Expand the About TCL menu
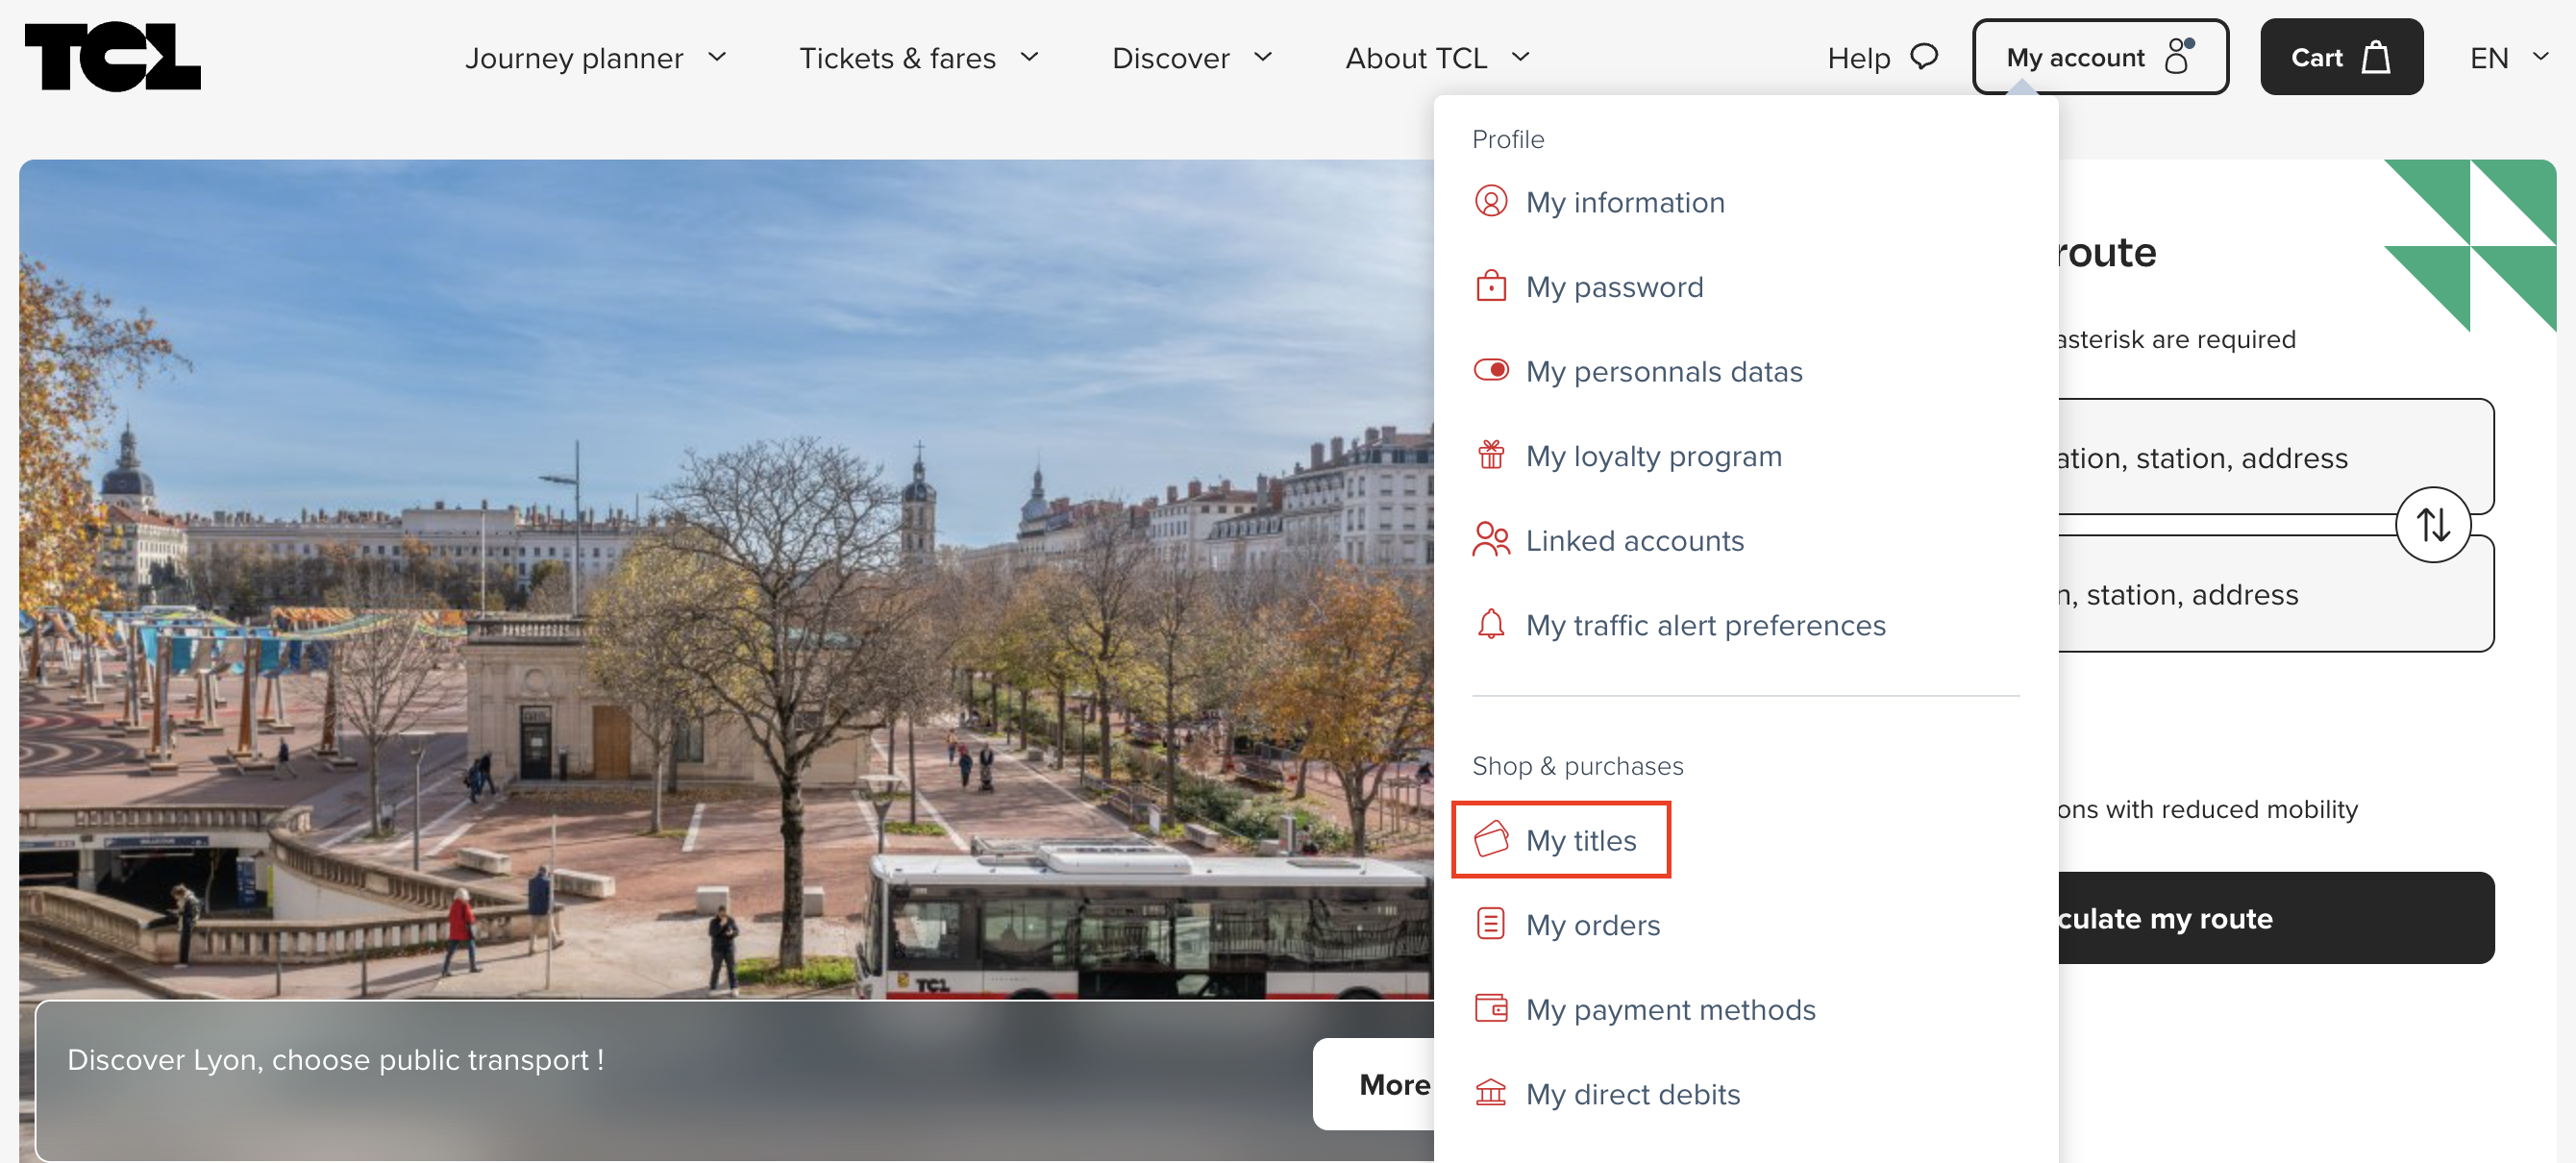Screen dimensions: 2576x1163 pos(1439,58)
